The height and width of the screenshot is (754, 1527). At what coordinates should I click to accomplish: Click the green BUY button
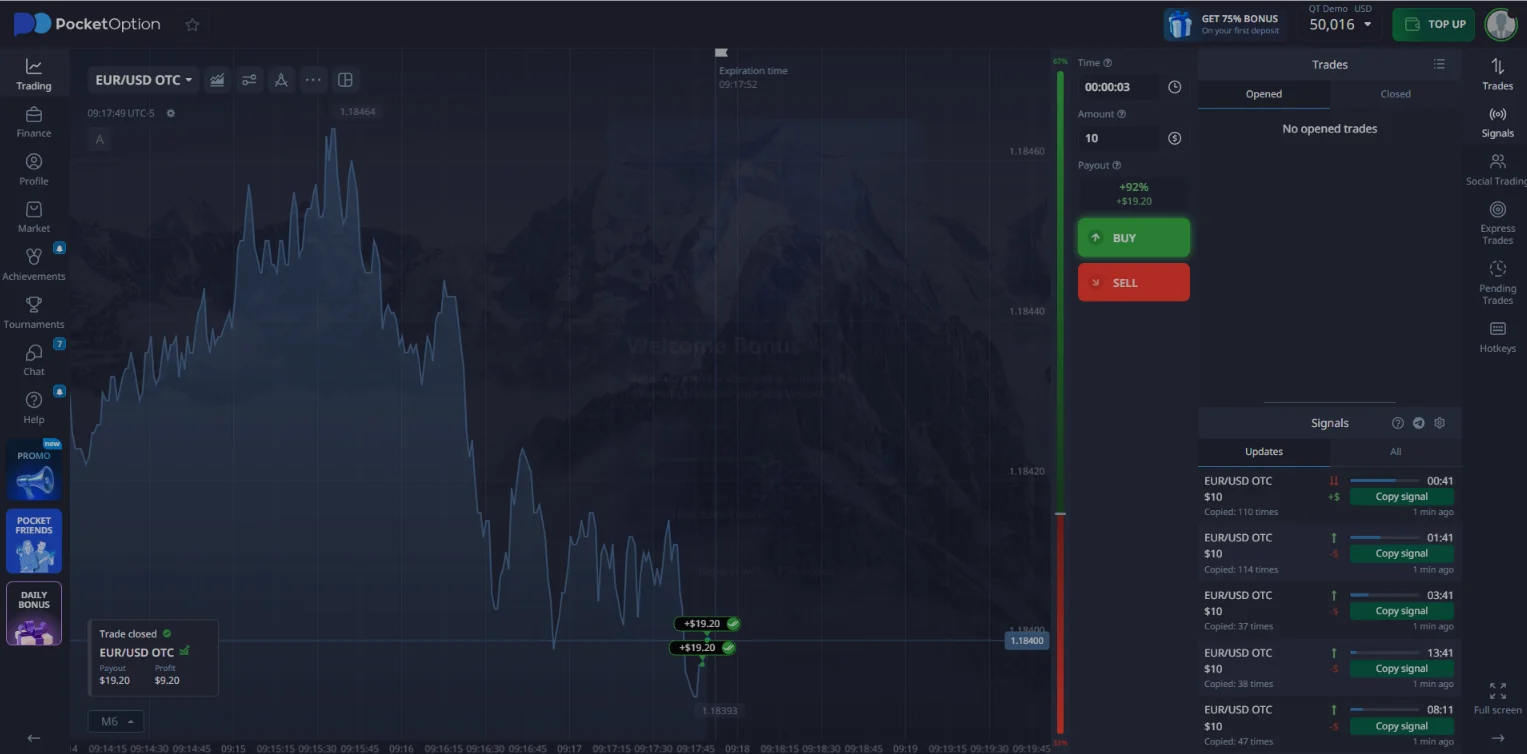pos(1134,238)
